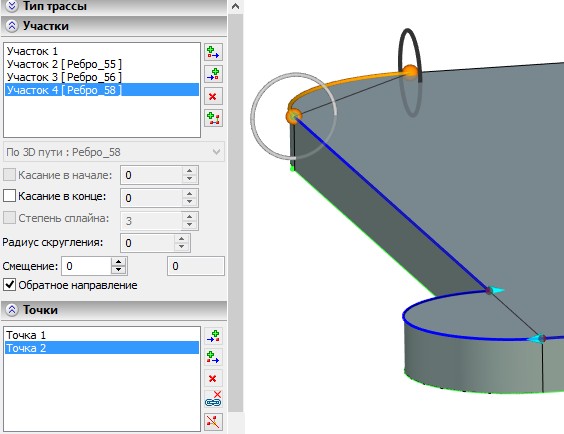The height and width of the screenshot is (434, 564).
Task: Click the top add-point icon beside Точки list
Action: [x=213, y=336]
